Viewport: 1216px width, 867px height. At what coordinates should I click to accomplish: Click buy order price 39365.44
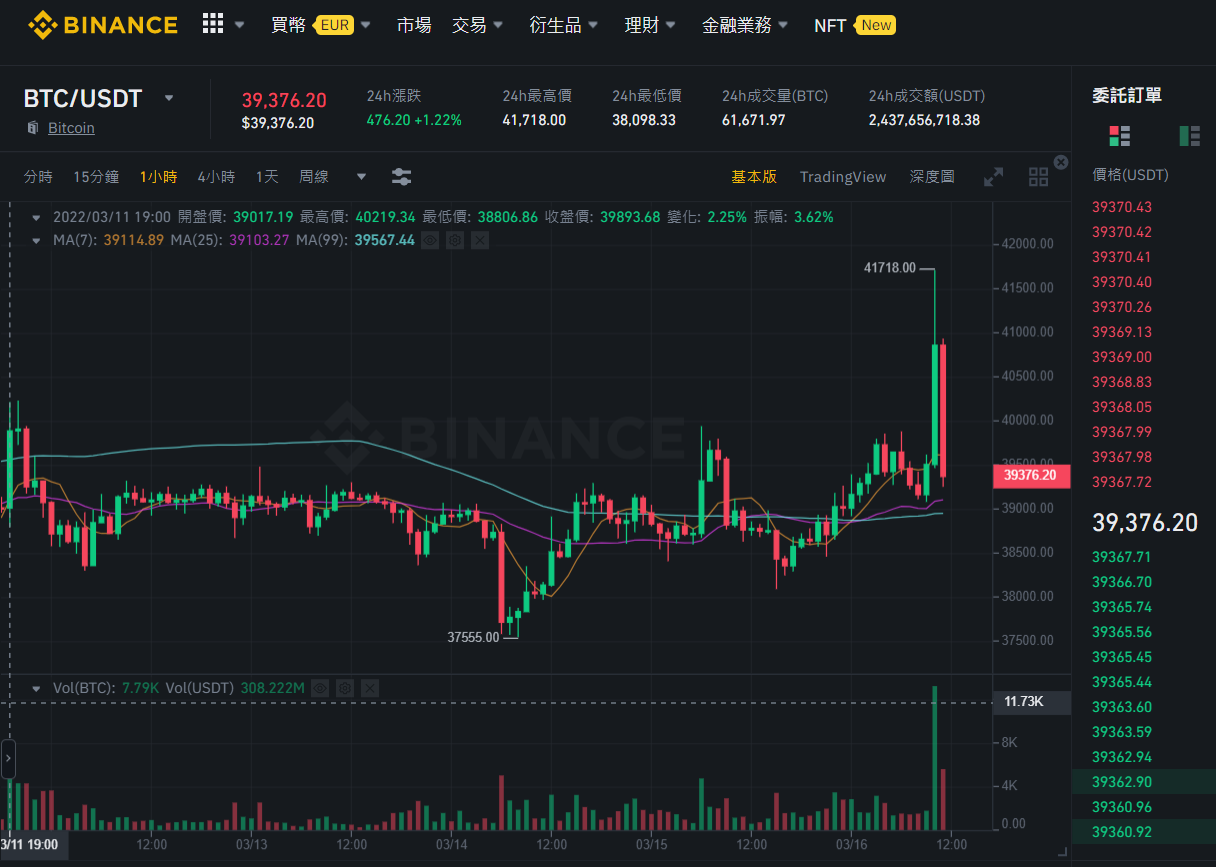[x=1122, y=682]
